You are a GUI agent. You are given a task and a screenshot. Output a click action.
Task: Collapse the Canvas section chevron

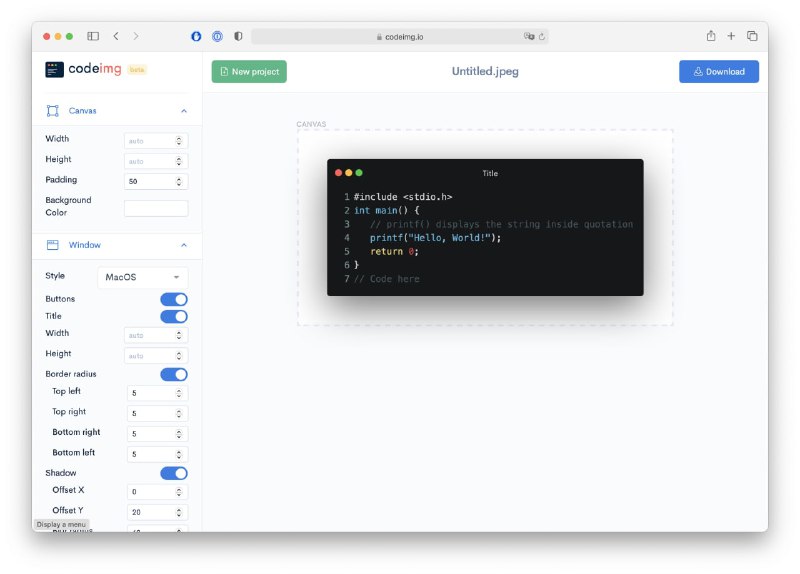183,111
